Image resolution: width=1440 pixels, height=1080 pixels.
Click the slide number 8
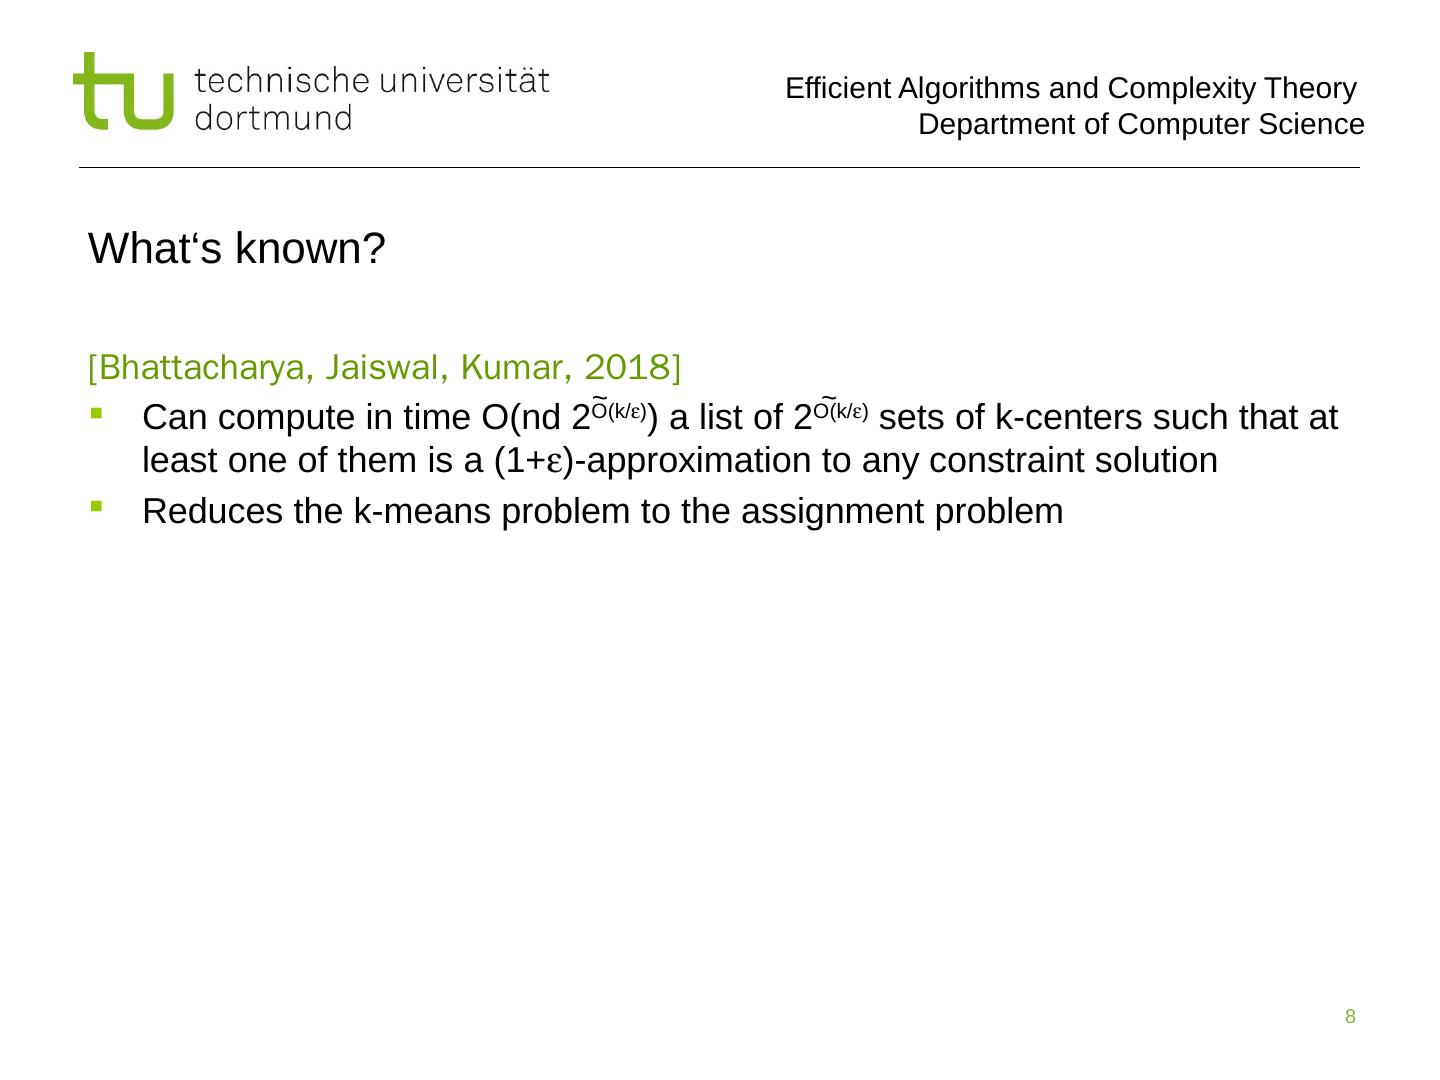click(1350, 1017)
